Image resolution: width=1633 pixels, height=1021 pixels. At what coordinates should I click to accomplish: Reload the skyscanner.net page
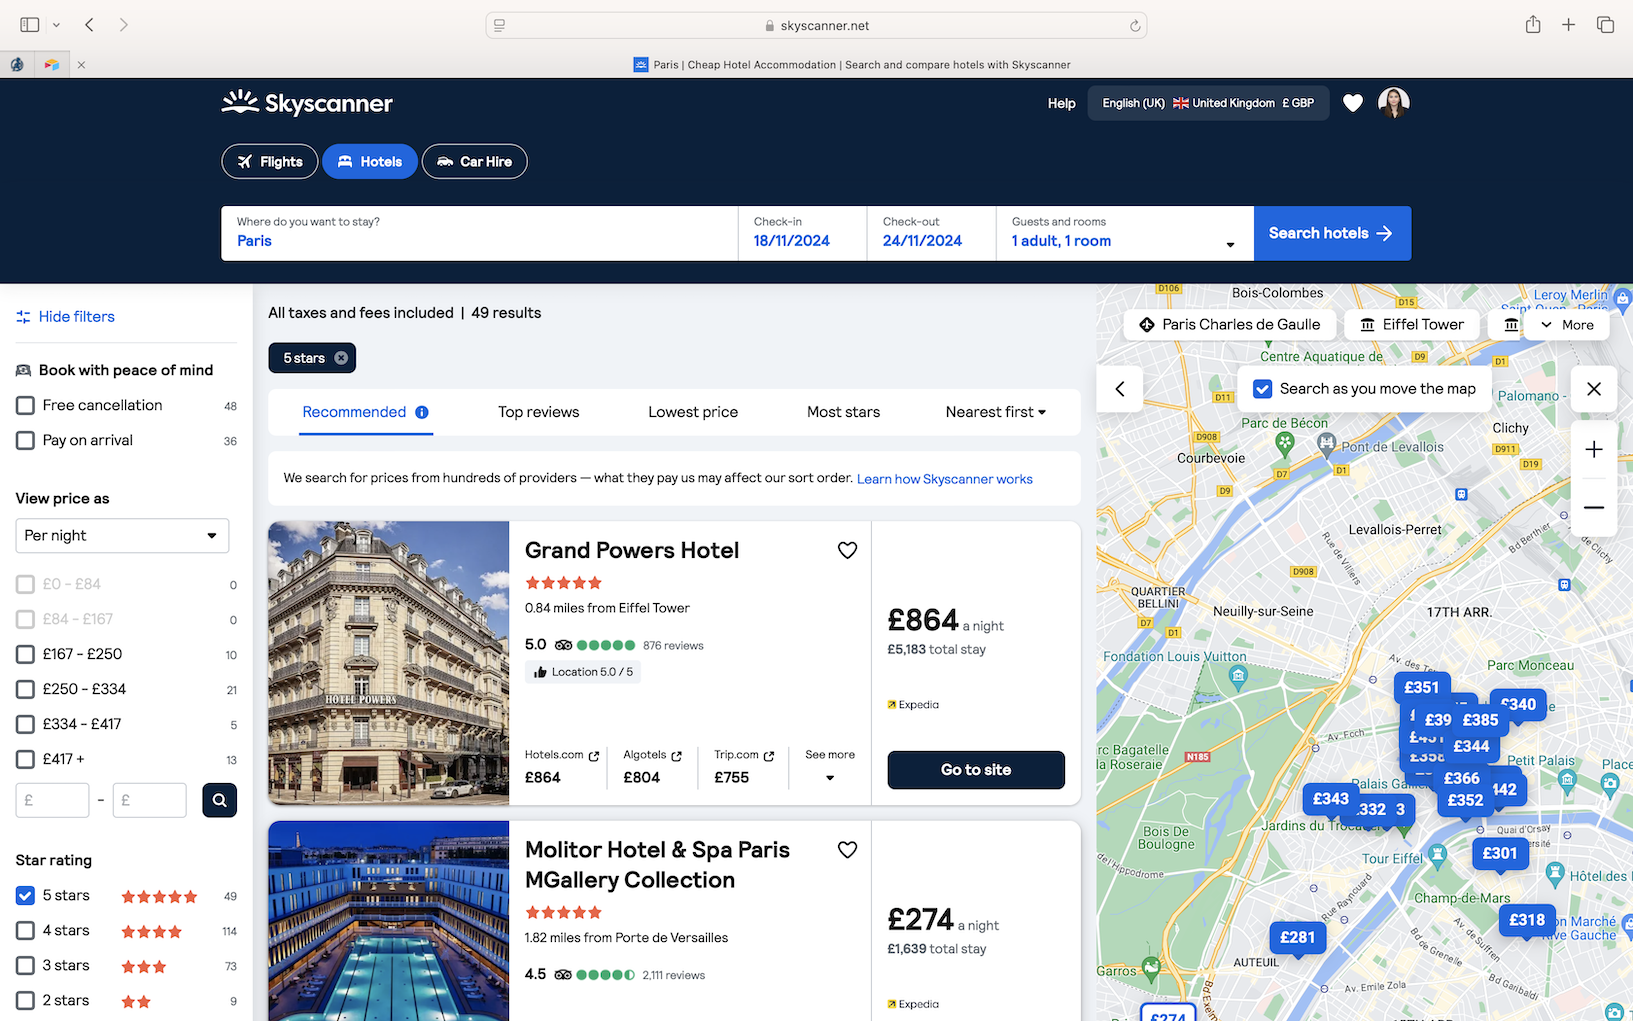pos(1135,26)
